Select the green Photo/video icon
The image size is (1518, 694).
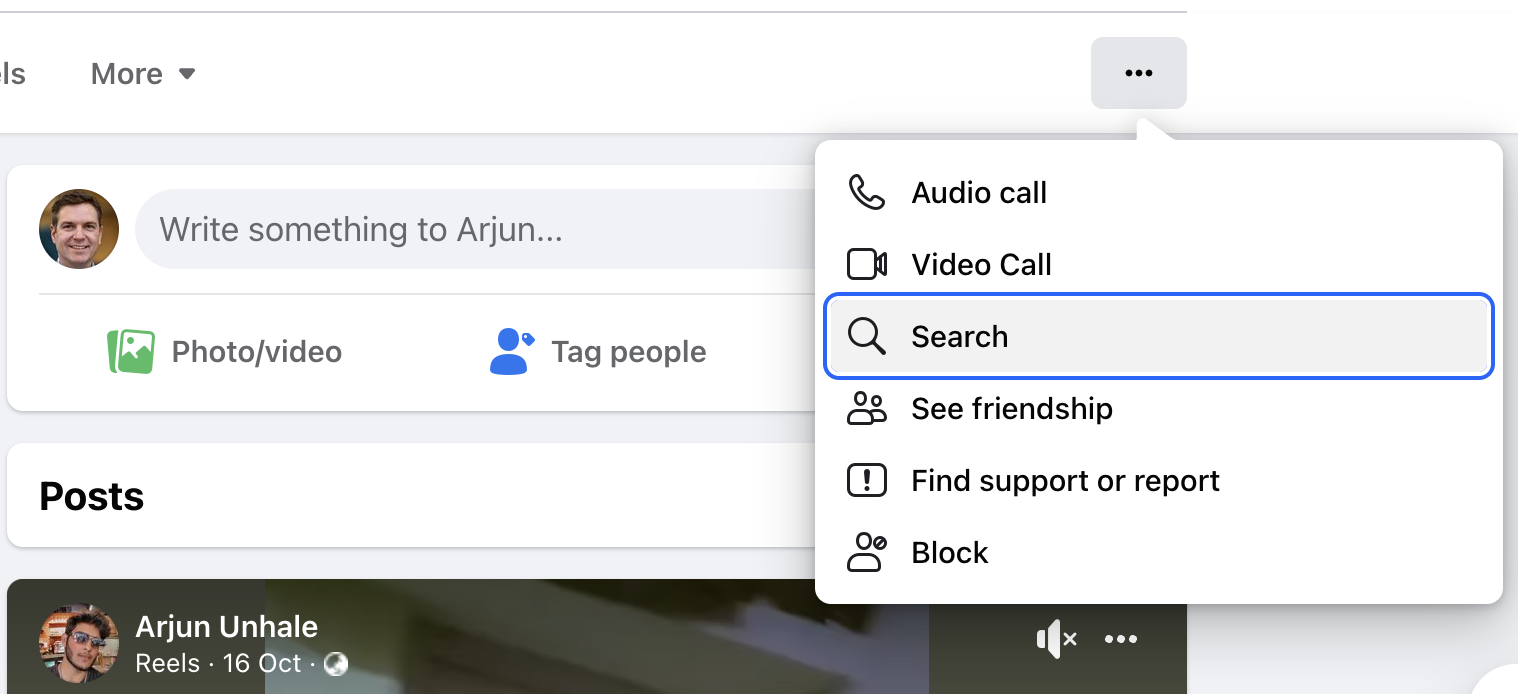click(130, 351)
